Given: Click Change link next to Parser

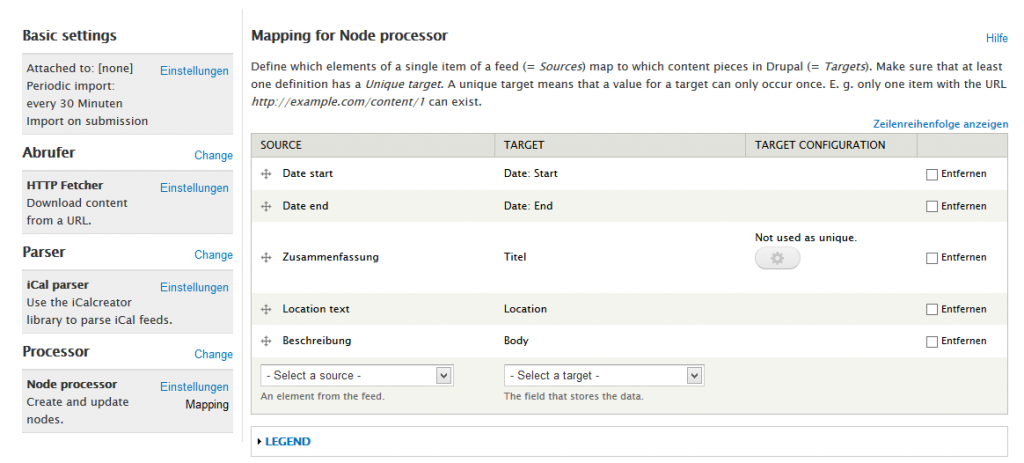Looking at the screenshot, I should pyautogui.click(x=213, y=255).
